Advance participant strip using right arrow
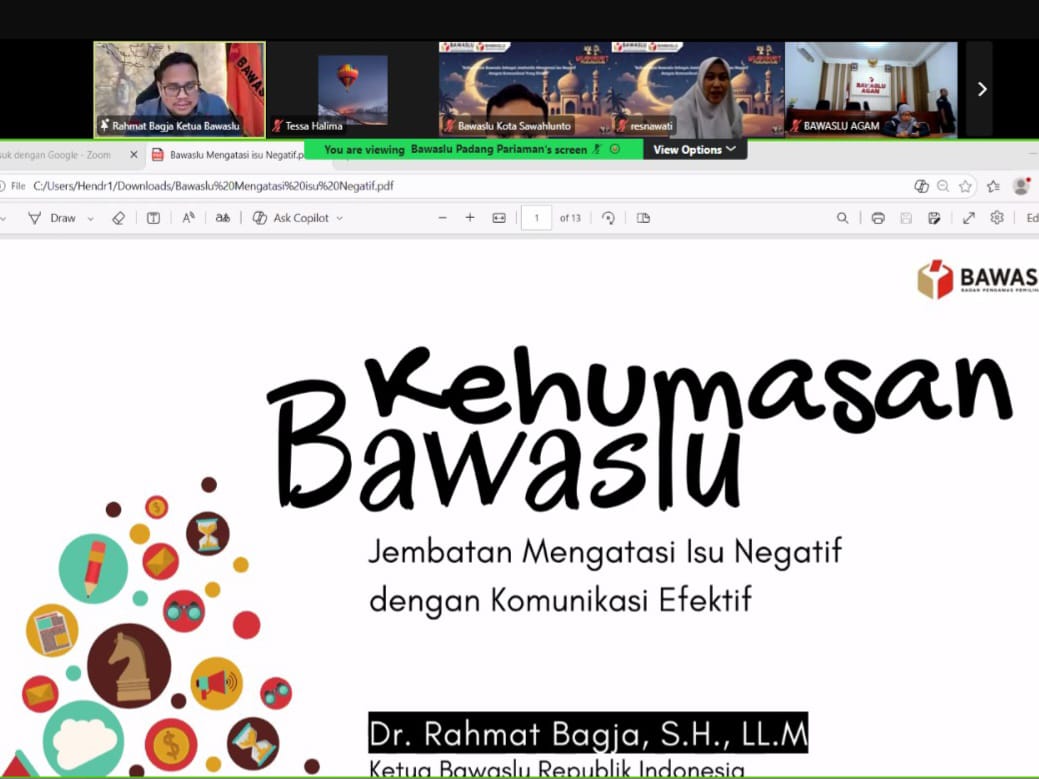Image resolution: width=1039 pixels, height=779 pixels. point(982,88)
